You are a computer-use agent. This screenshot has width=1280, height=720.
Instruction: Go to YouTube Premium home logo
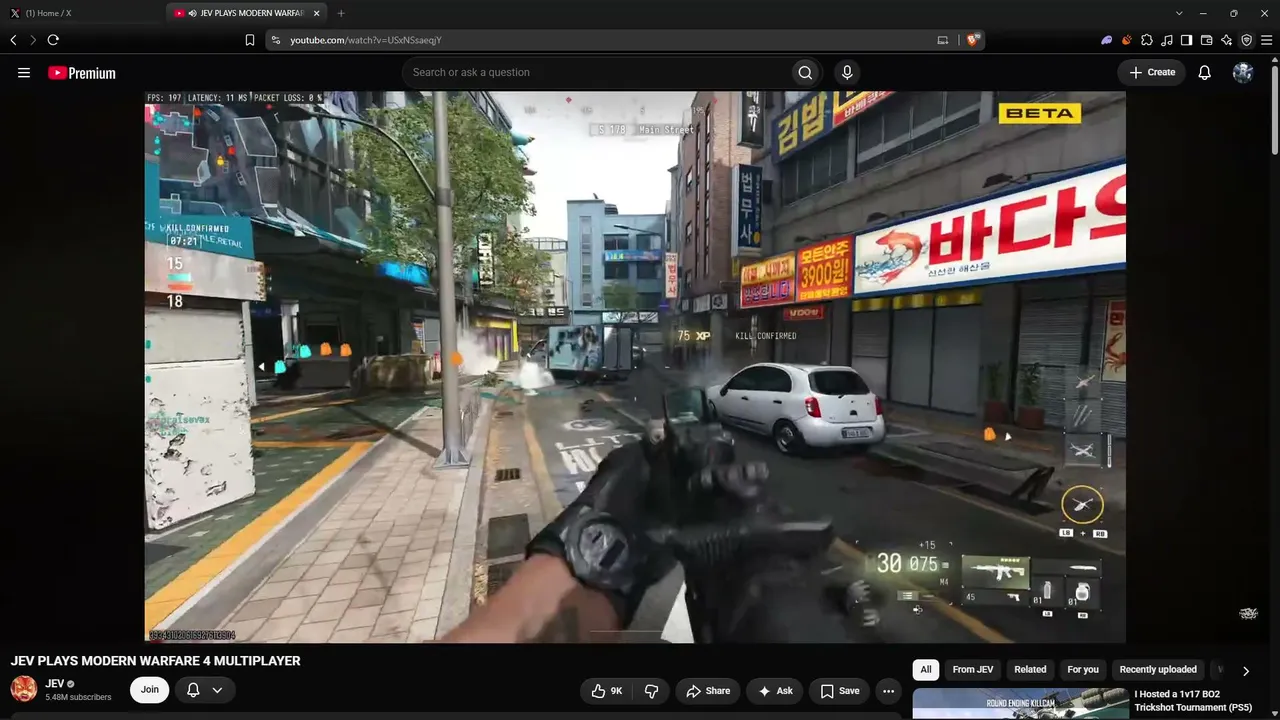point(82,73)
